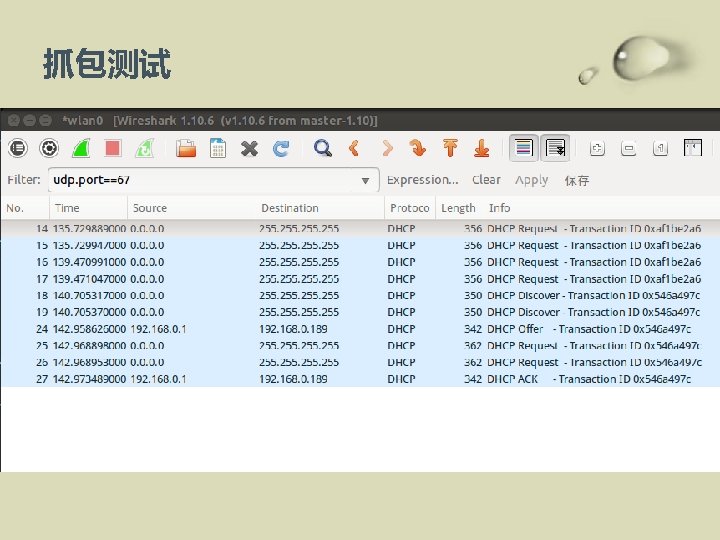720x540 pixels.
Task: Close the Wireshark window
Action: [14, 120]
